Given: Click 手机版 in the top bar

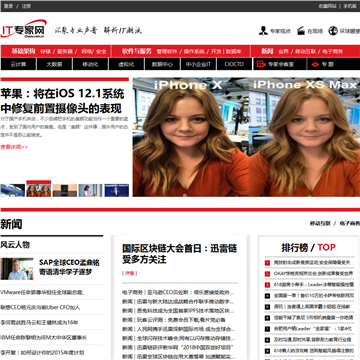Looking at the screenshot, I should click(350, 6).
